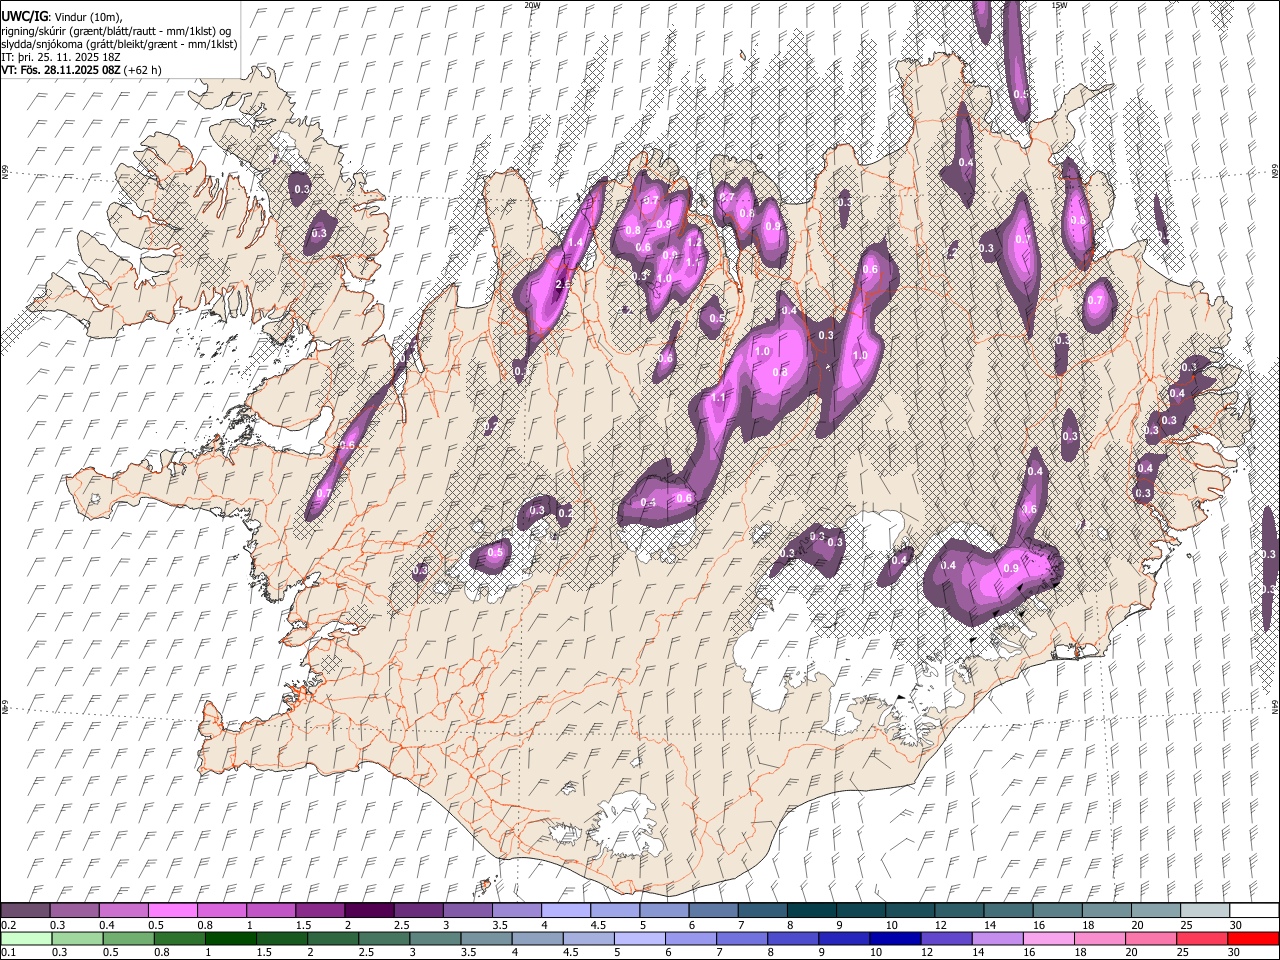Click the '(+62 h)' forecast offset text

click(143, 70)
